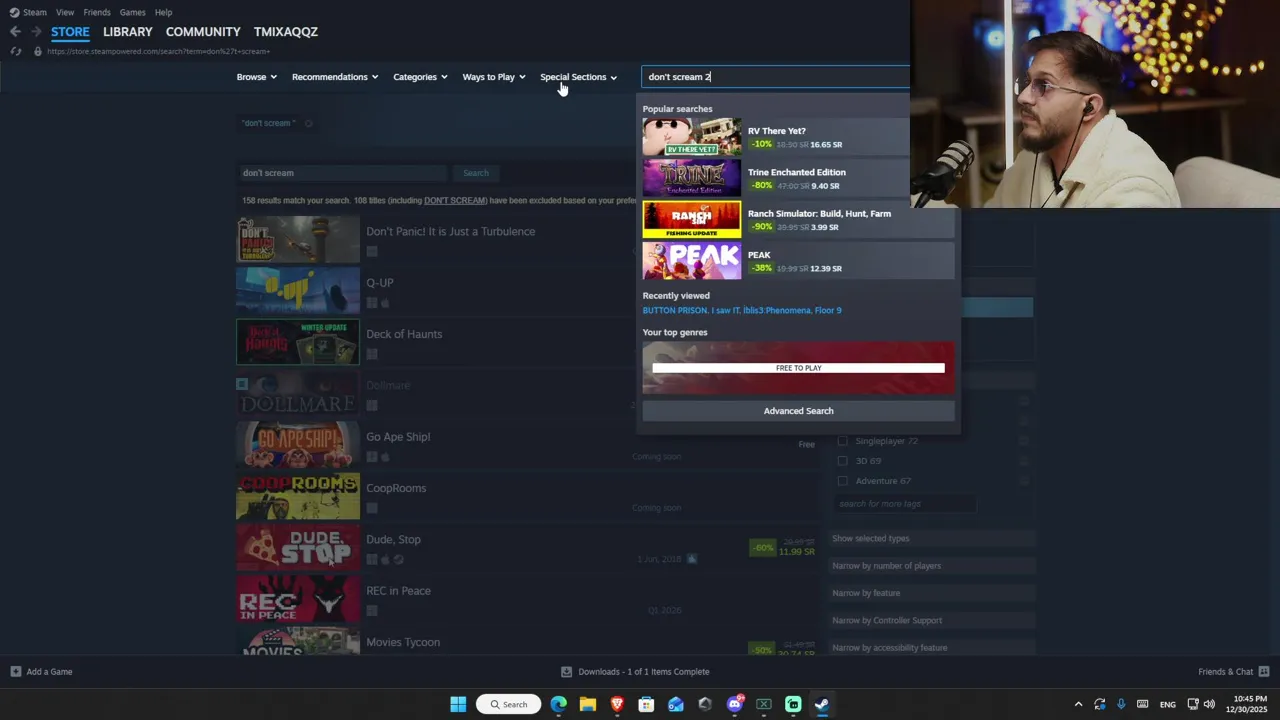Click the Add a Game plus icon
This screenshot has width=1280, height=720.
click(x=16, y=672)
